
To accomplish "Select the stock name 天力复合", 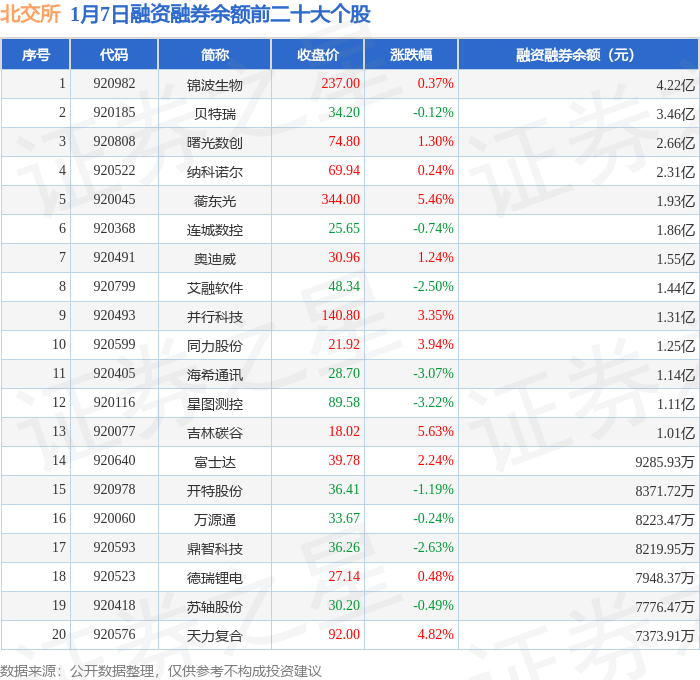I will [x=215, y=636].
